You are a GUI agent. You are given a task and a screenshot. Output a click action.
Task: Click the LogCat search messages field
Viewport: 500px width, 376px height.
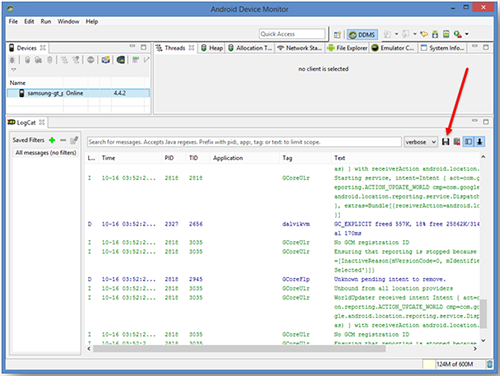tap(244, 142)
